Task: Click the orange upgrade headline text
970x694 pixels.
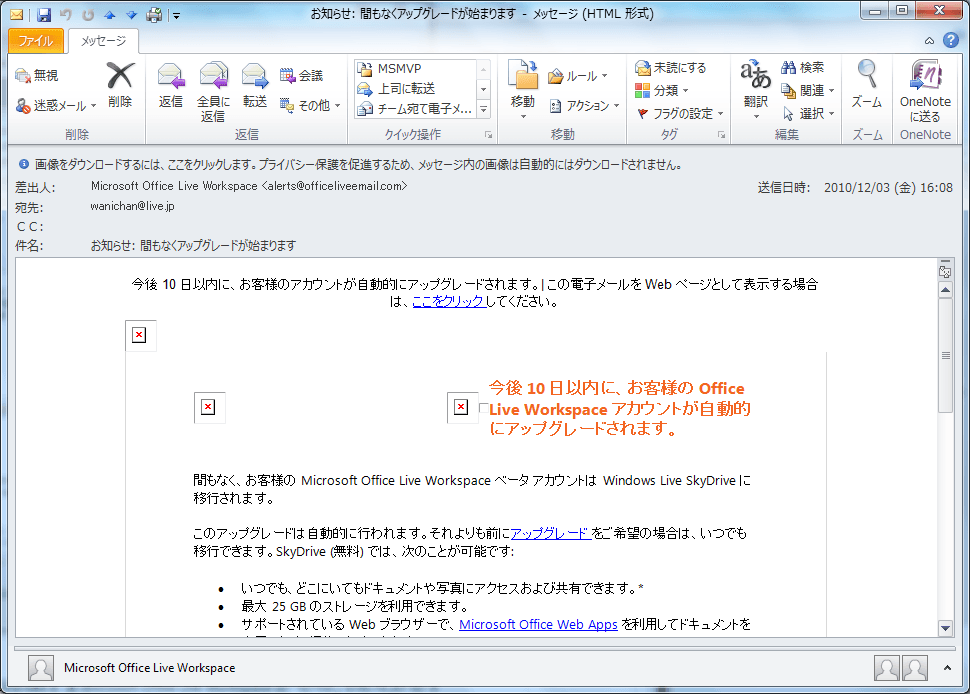Action: (619, 408)
